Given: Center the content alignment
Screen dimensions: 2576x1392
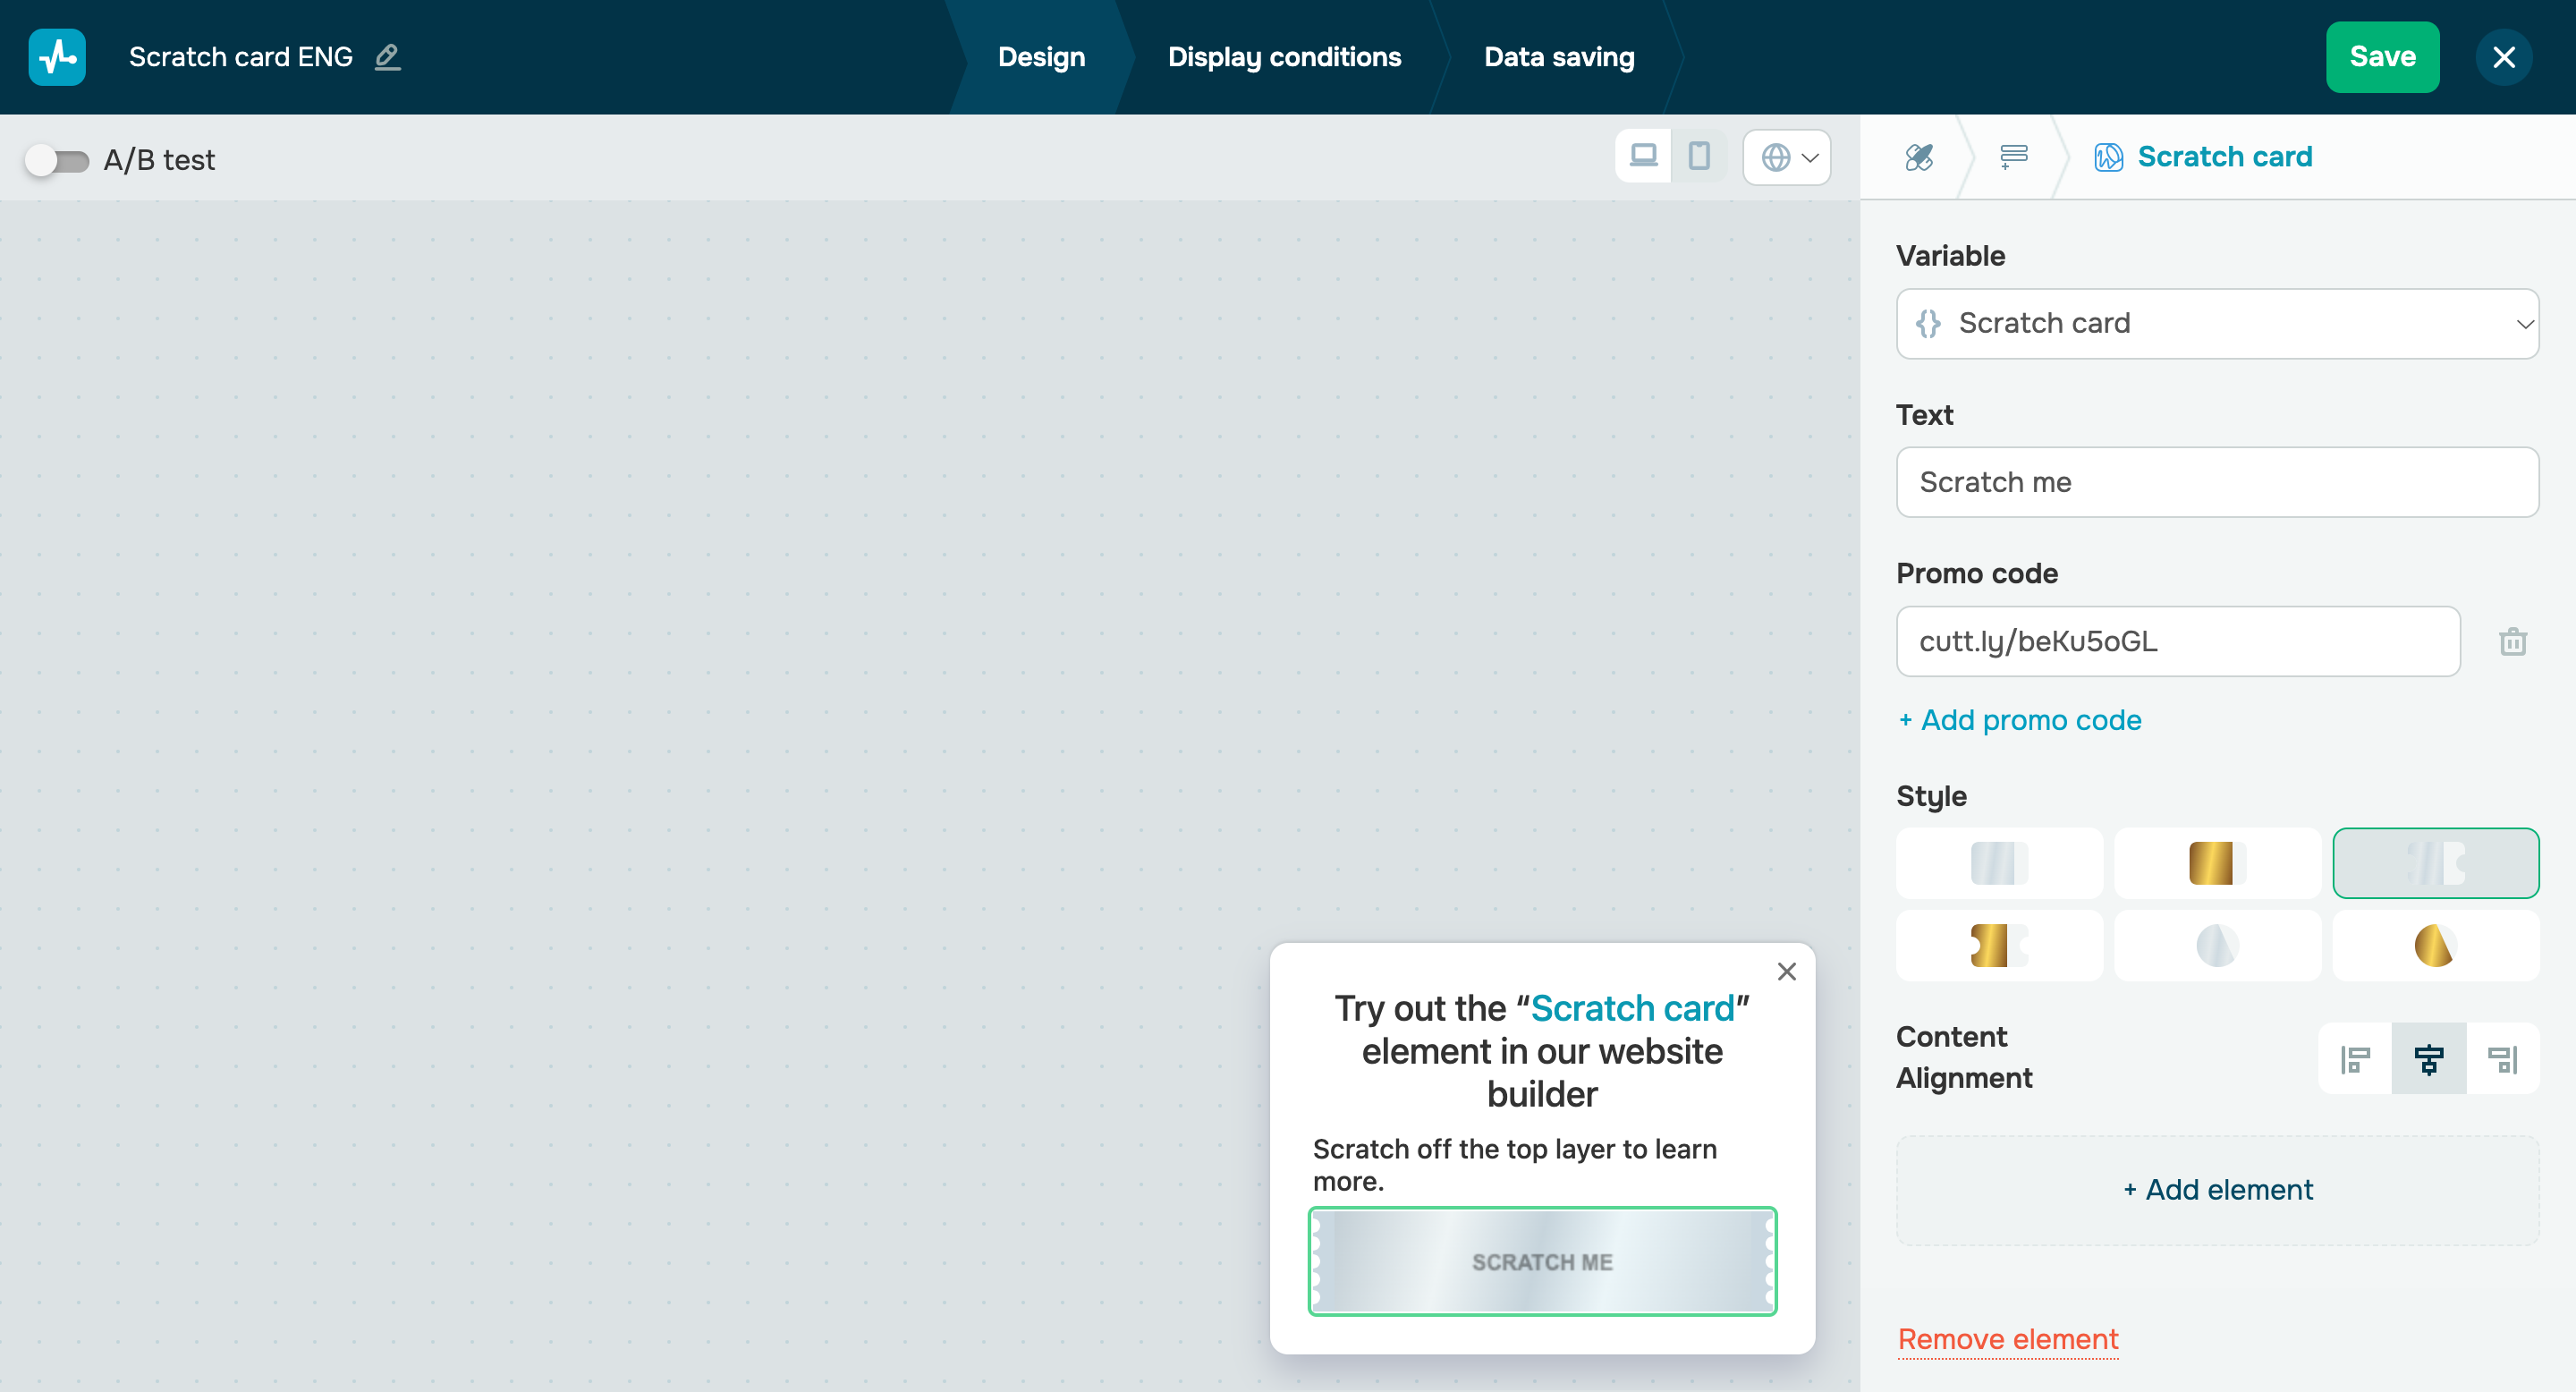Looking at the screenshot, I should [x=2428, y=1059].
